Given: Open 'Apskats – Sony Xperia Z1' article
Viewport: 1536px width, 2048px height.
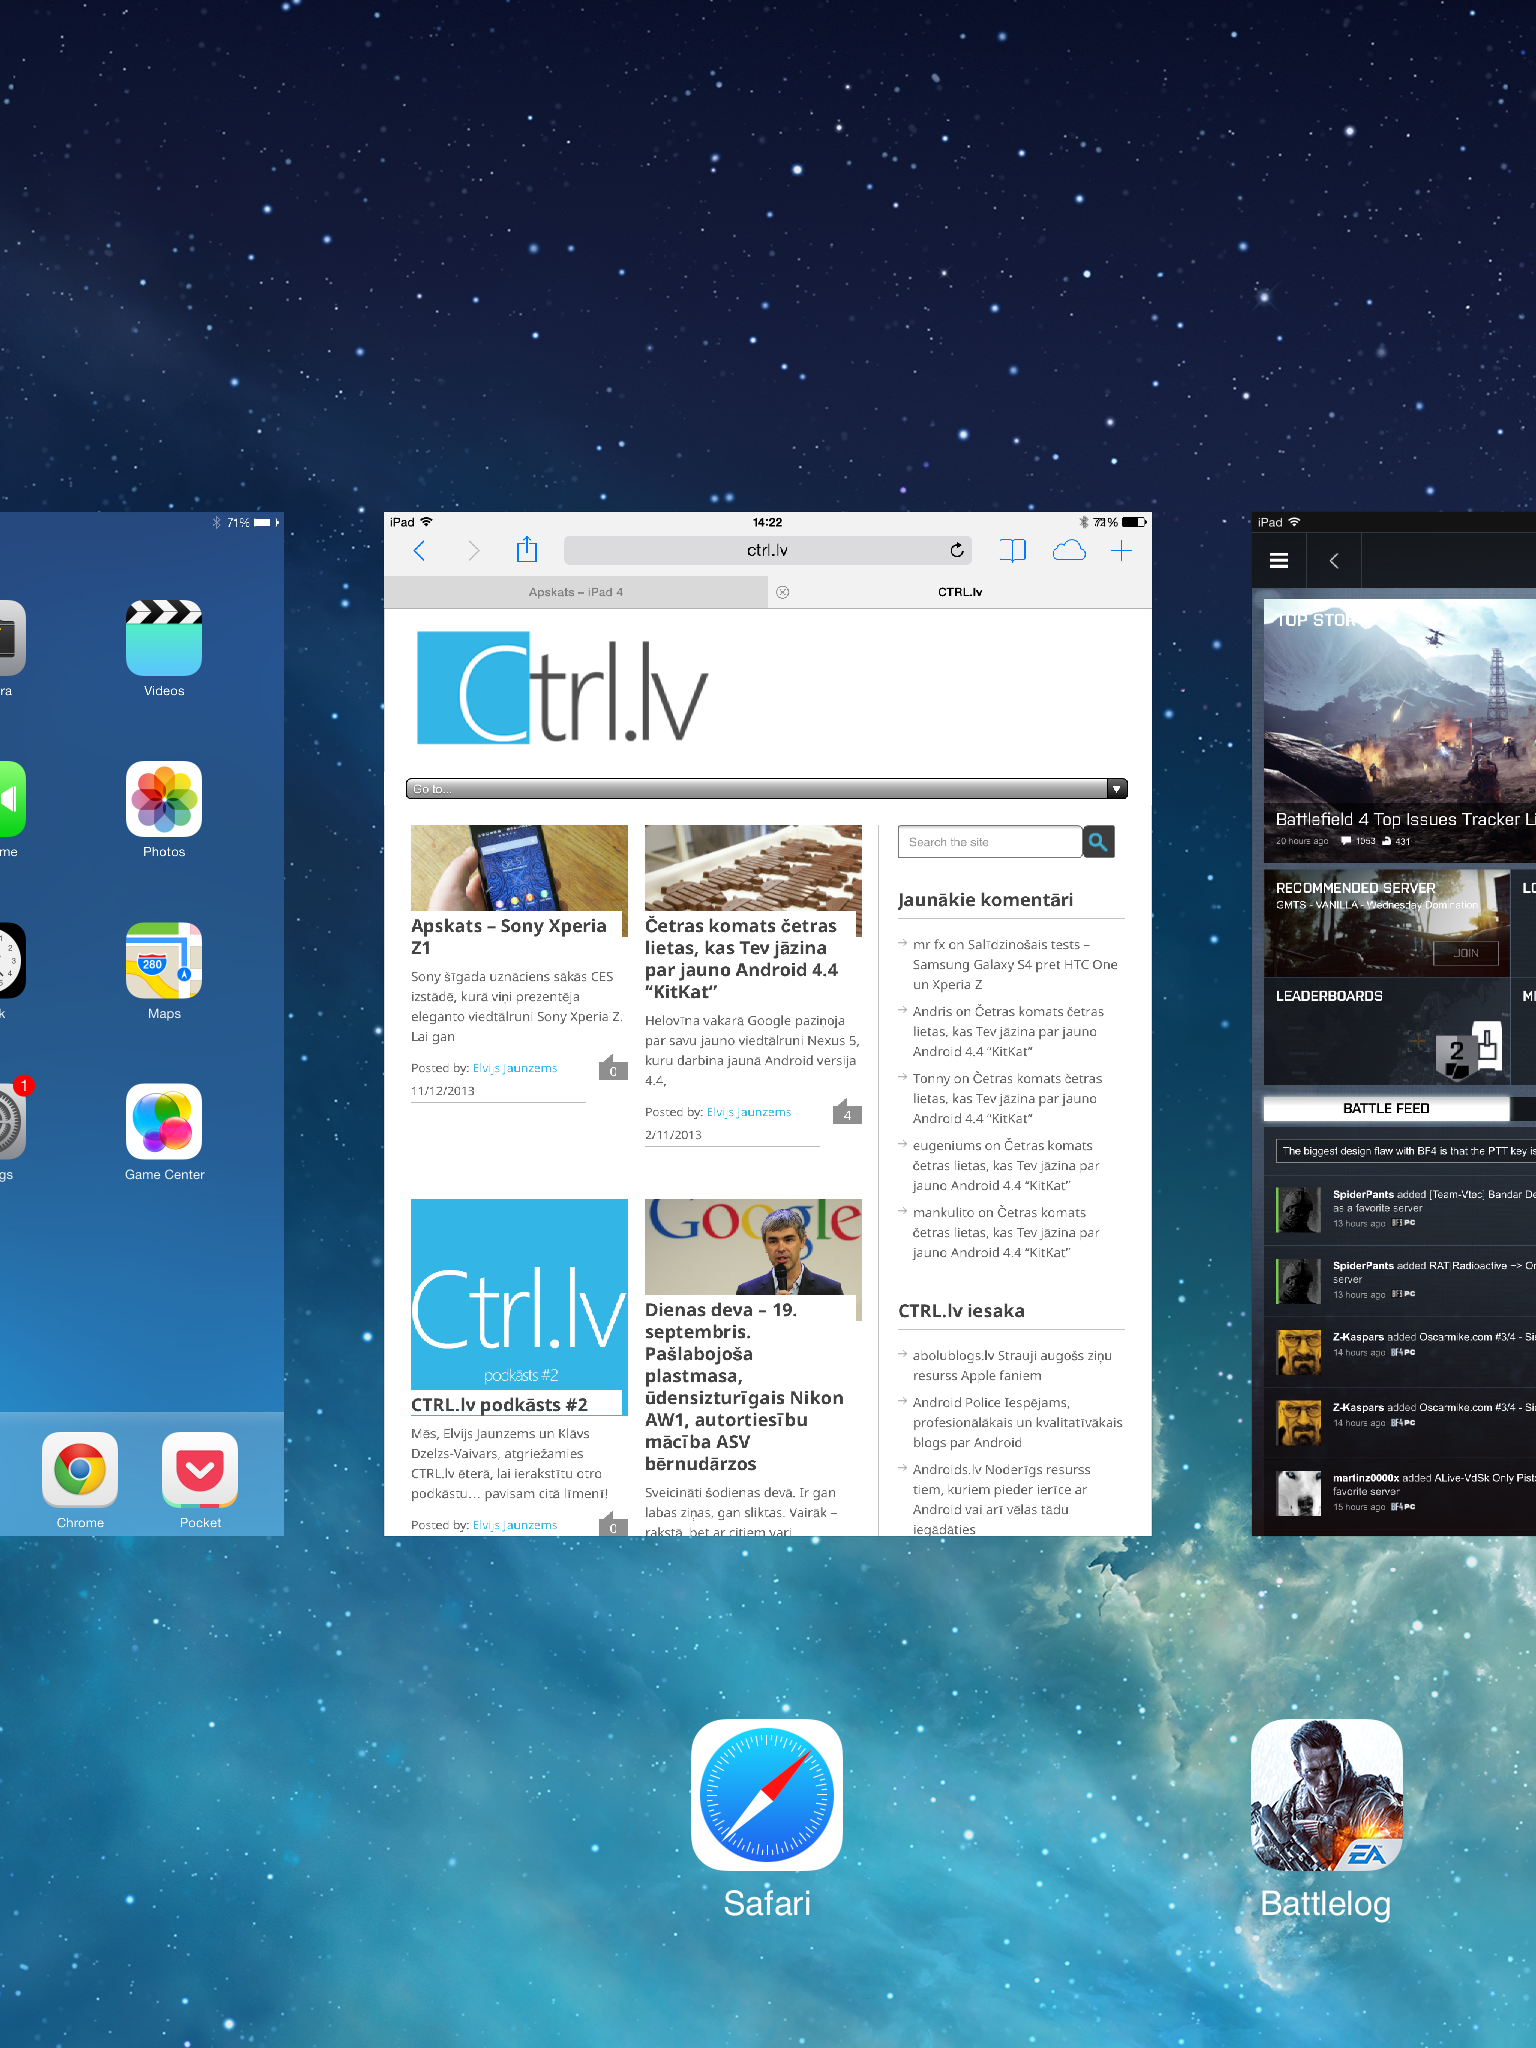Looking at the screenshot, I should click(x=509, y=936).
